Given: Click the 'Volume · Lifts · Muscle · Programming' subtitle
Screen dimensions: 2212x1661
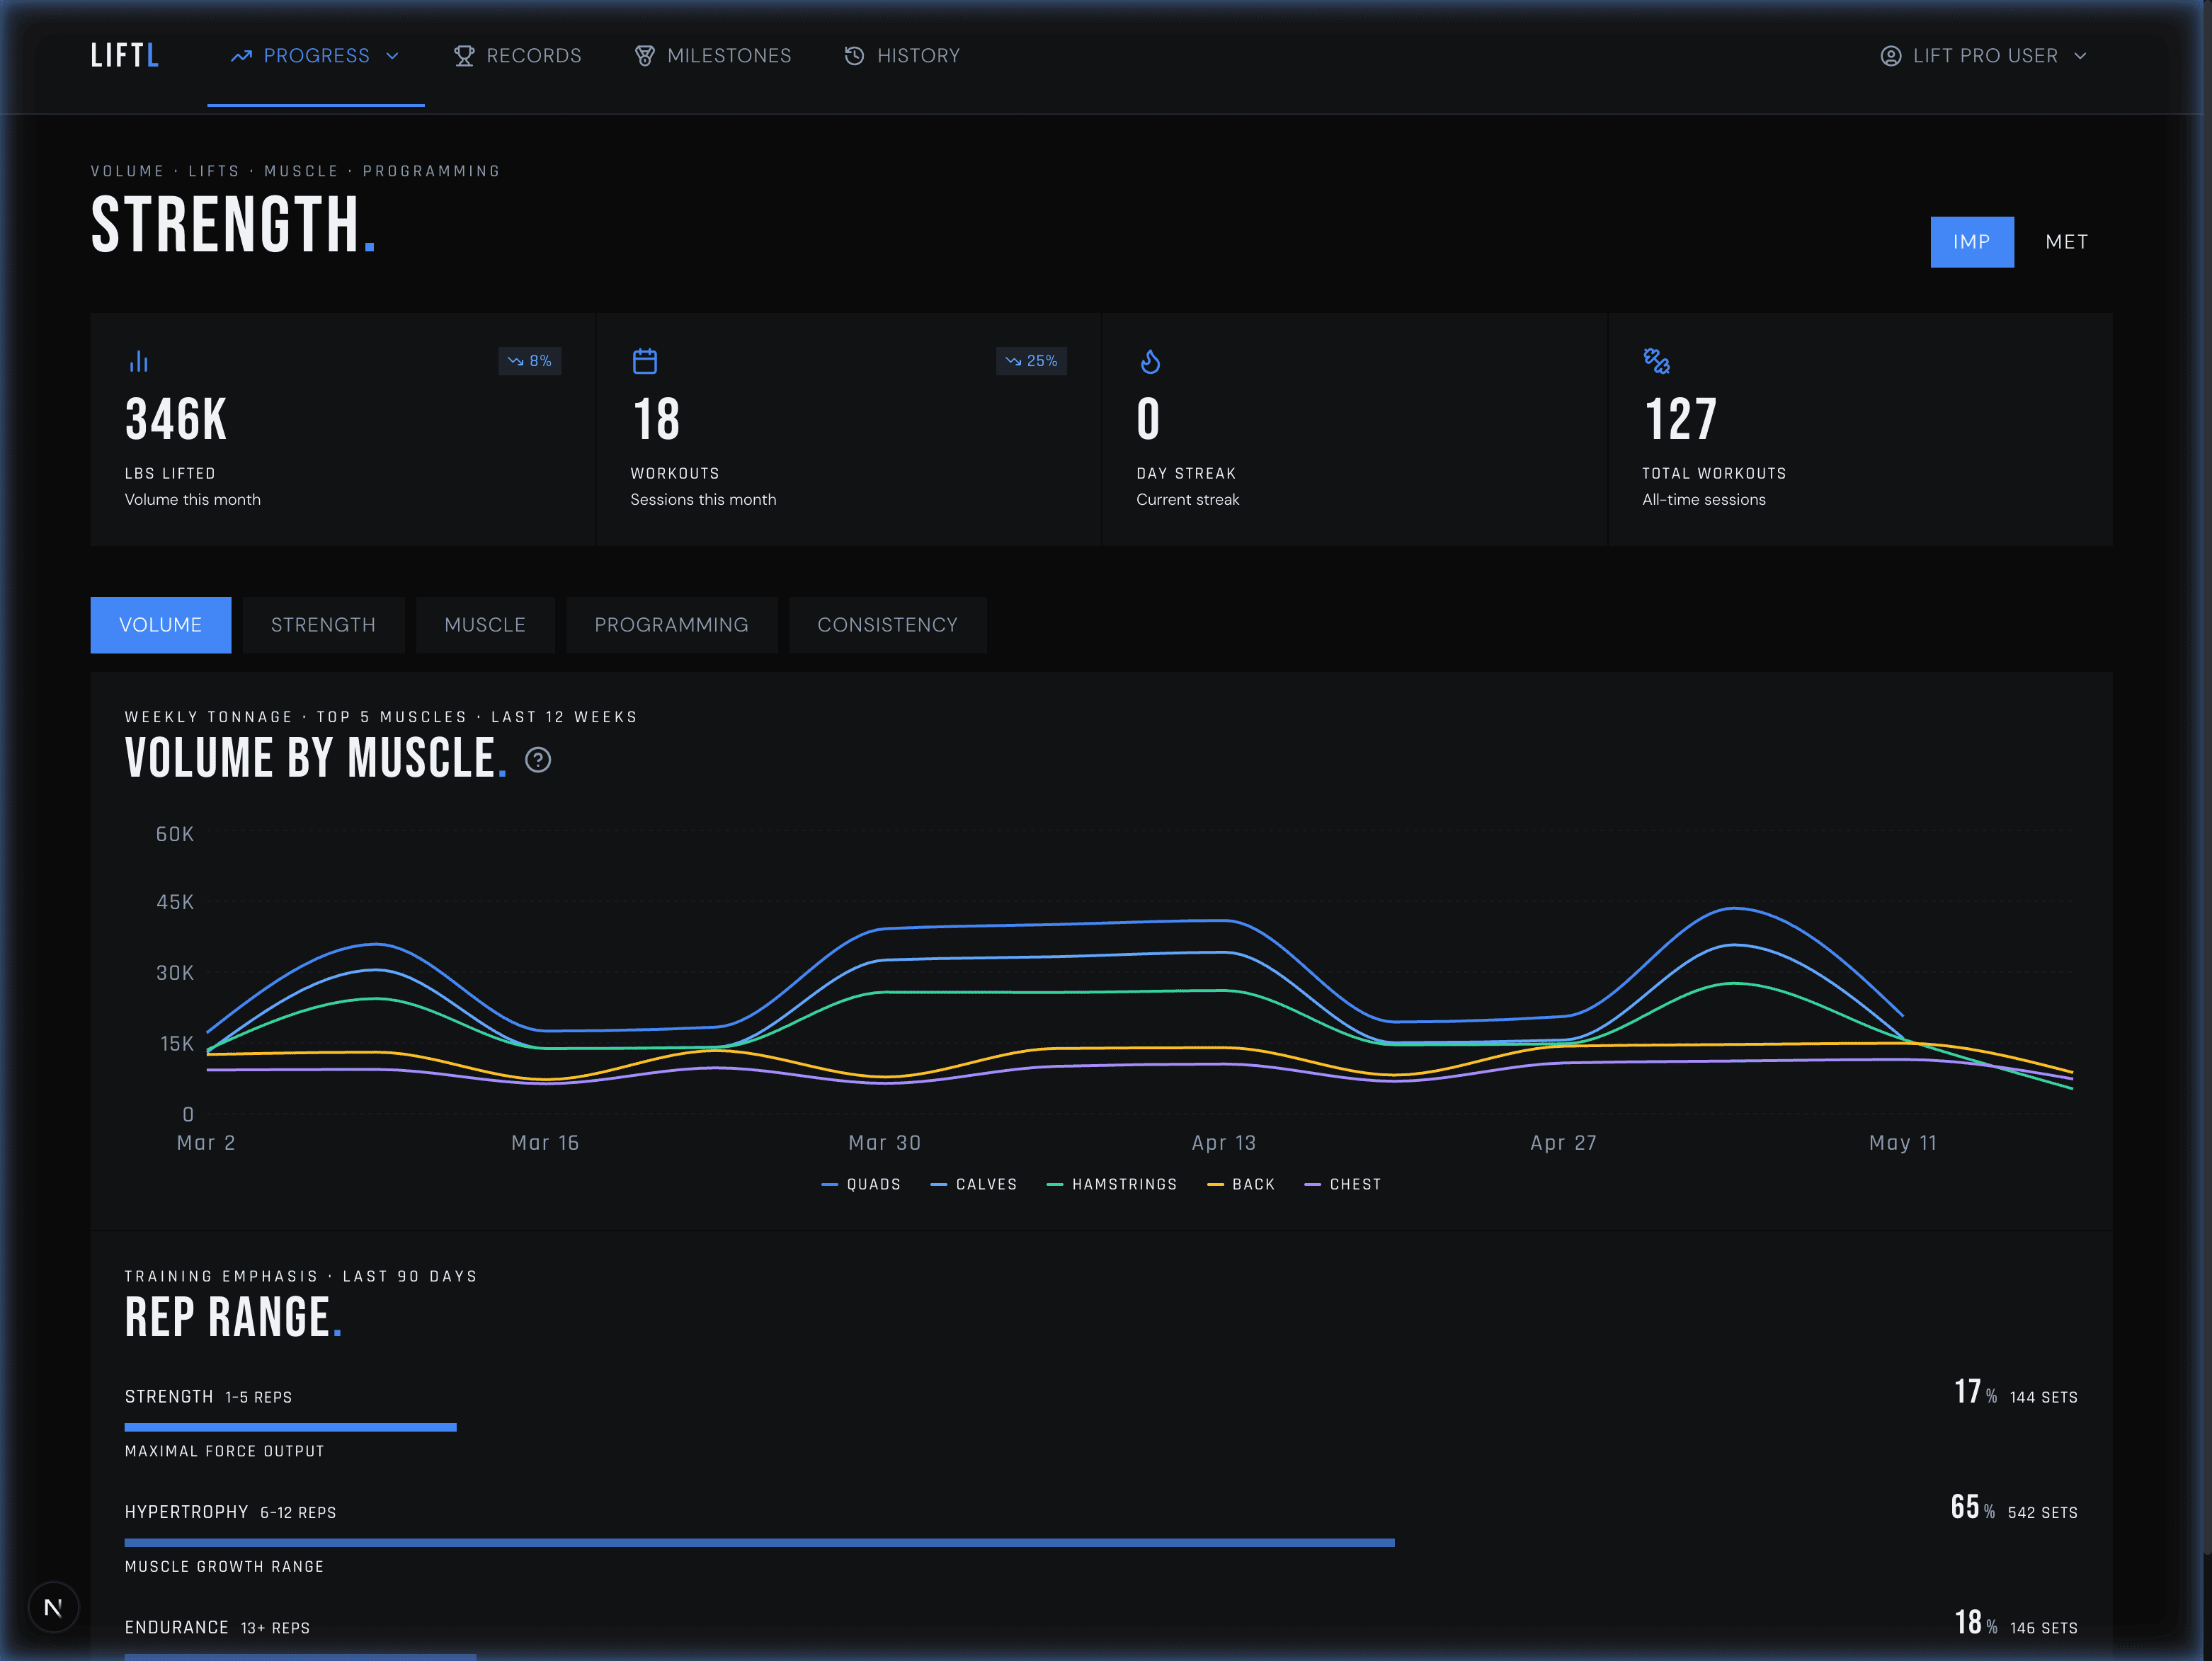Looking at the screenshot, I should click(295, 171).
